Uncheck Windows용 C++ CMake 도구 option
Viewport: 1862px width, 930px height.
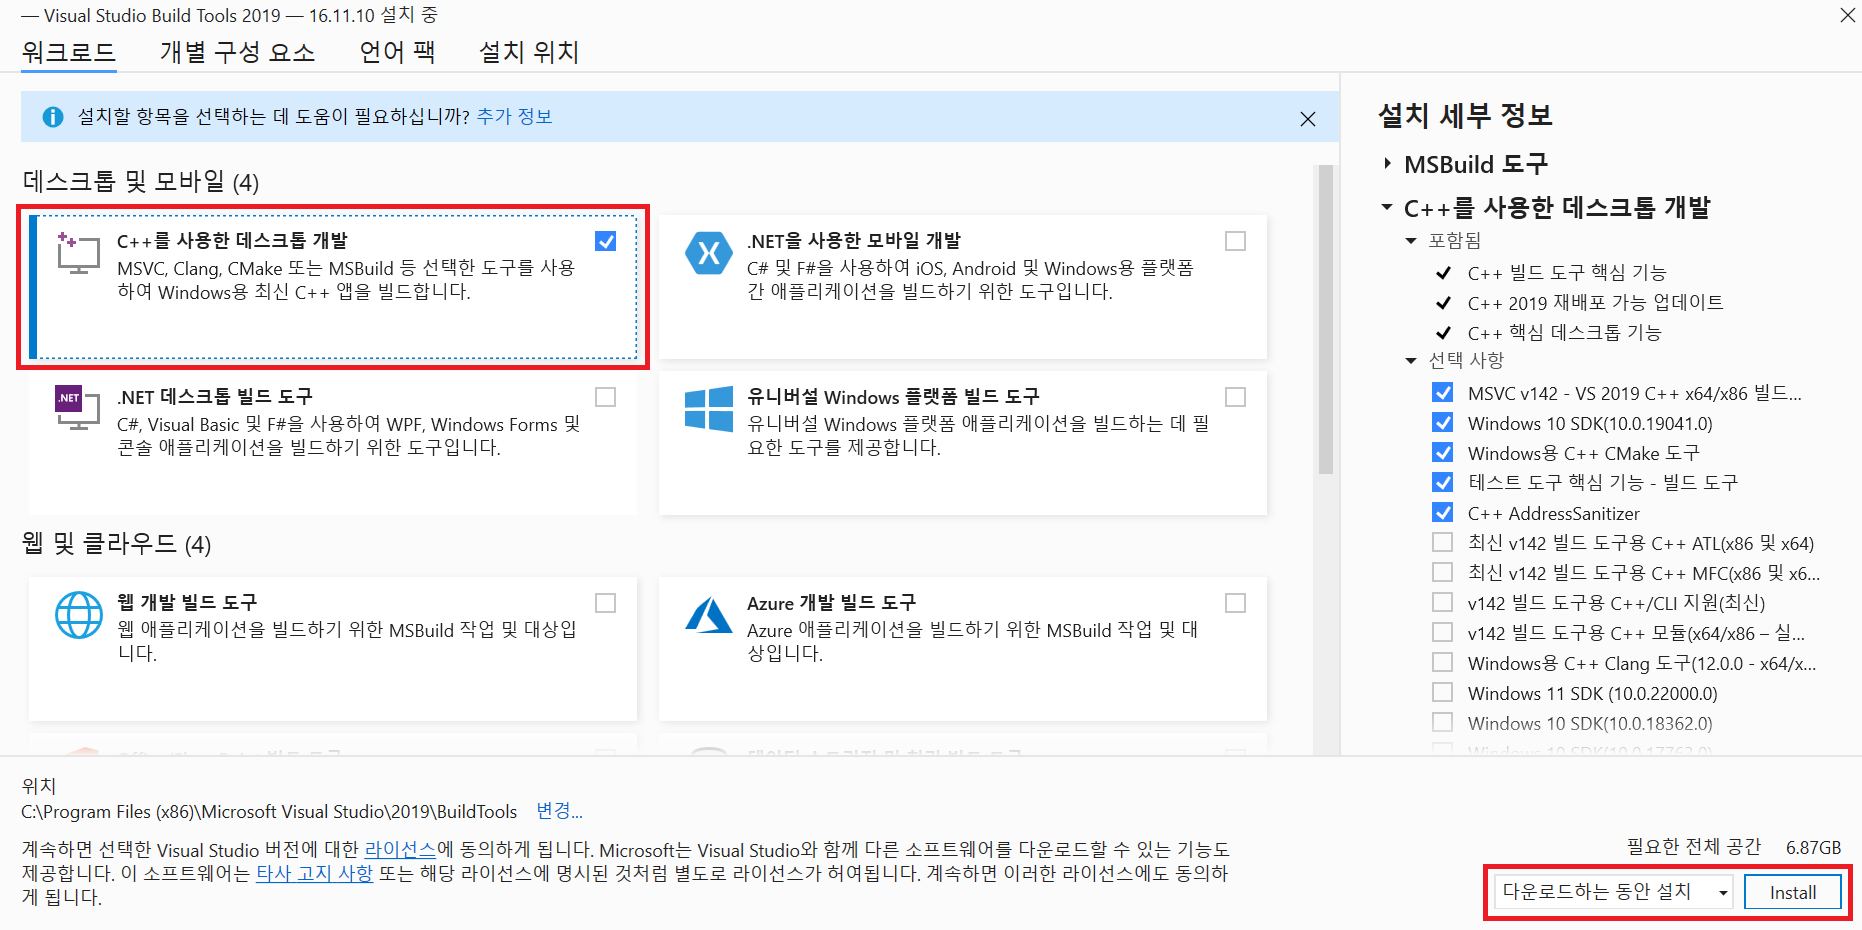(x=1442, y=452)
